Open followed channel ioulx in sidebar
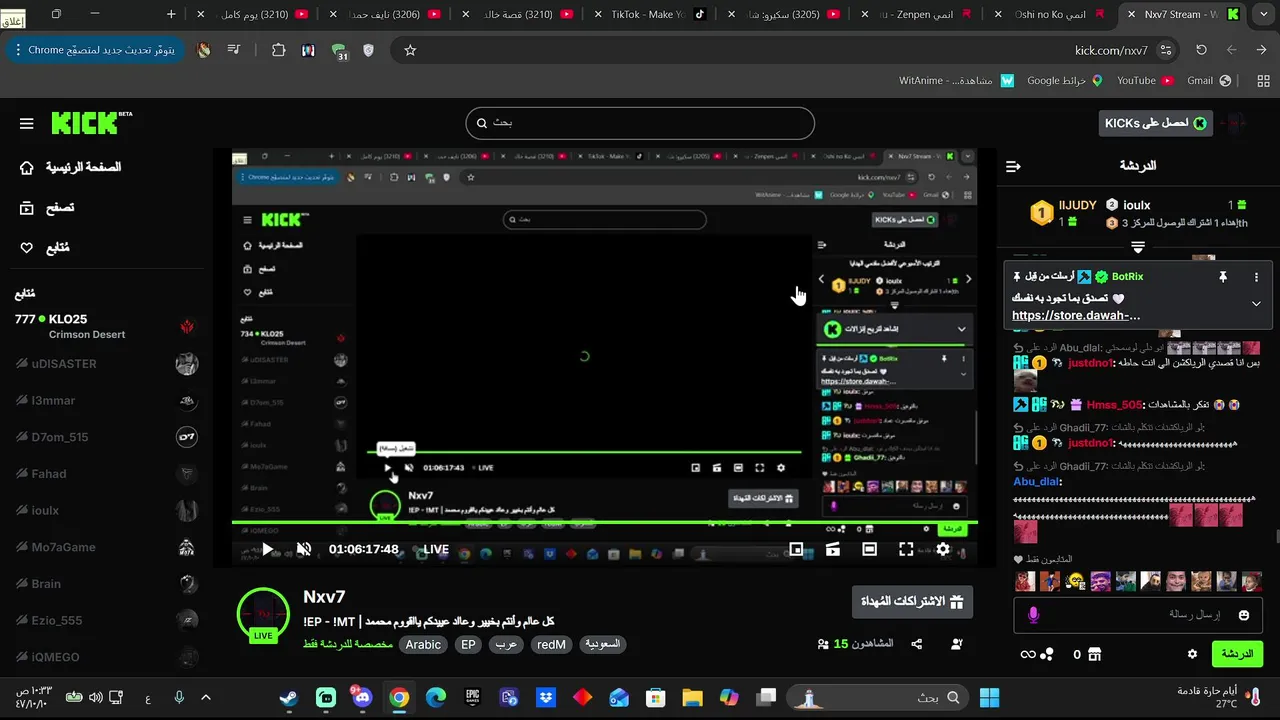This screenshot has width=1280, height=720. [105, 510]
